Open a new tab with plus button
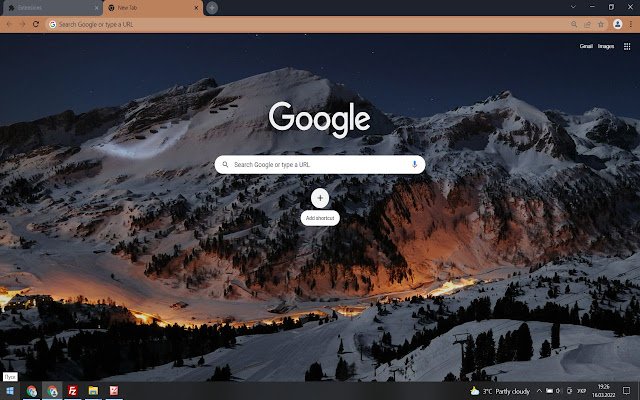 pyautogui.click(x=211, y=8)
